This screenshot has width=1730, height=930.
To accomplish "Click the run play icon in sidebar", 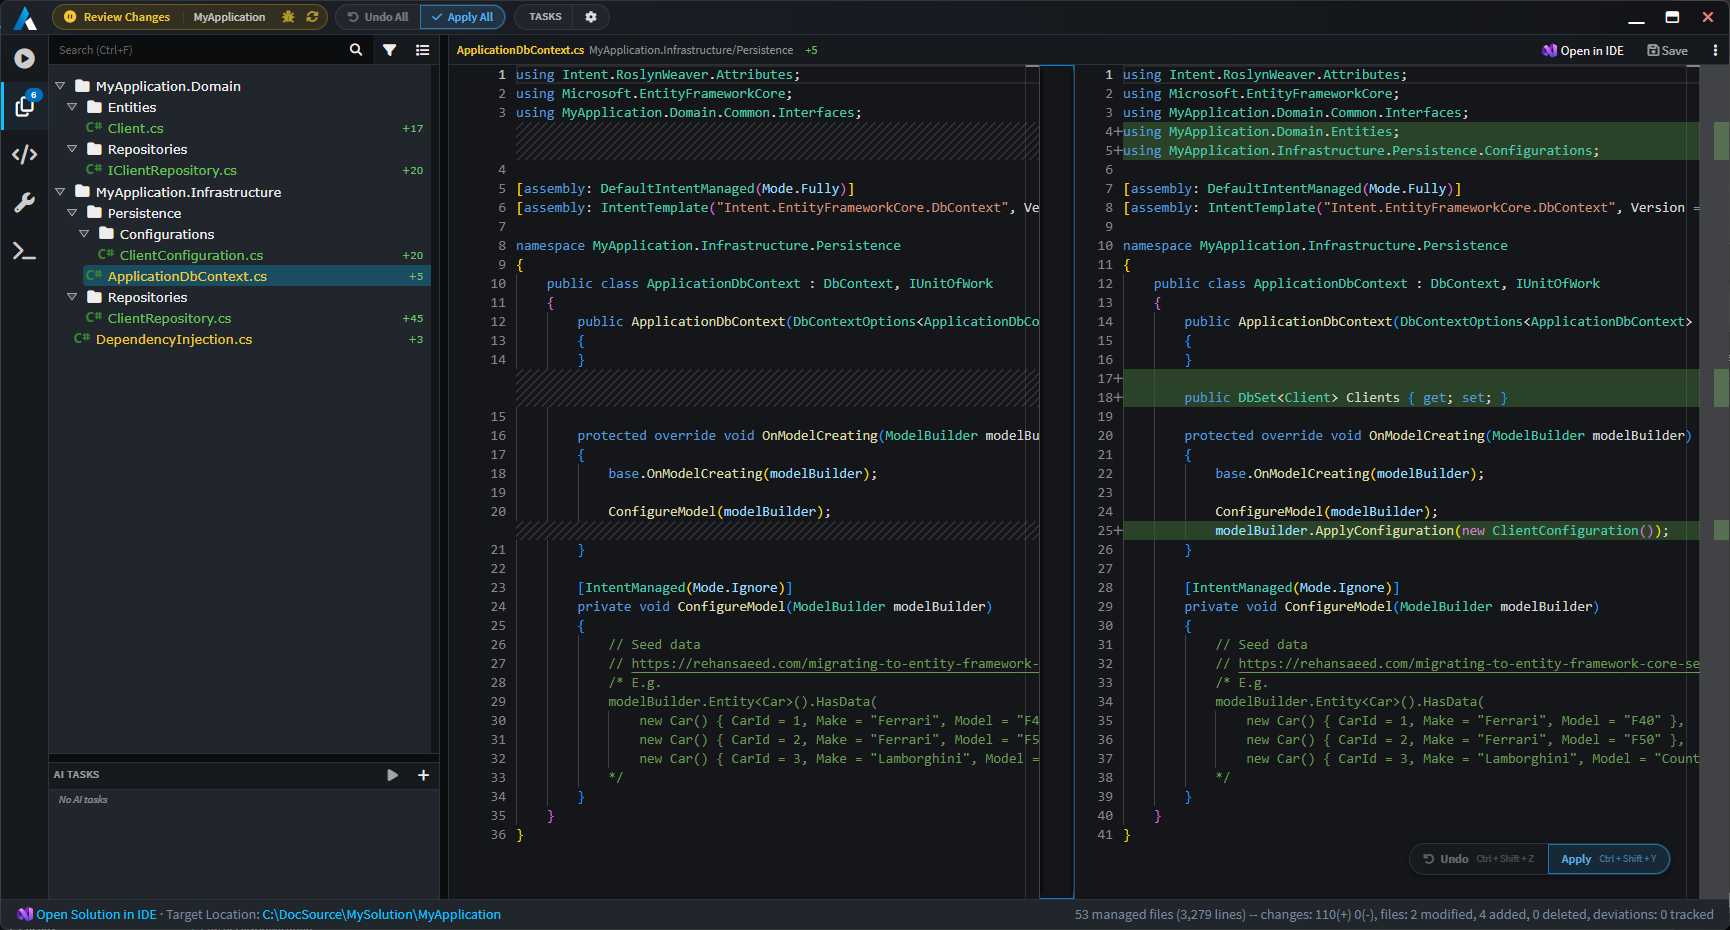I will click(25, 59).
